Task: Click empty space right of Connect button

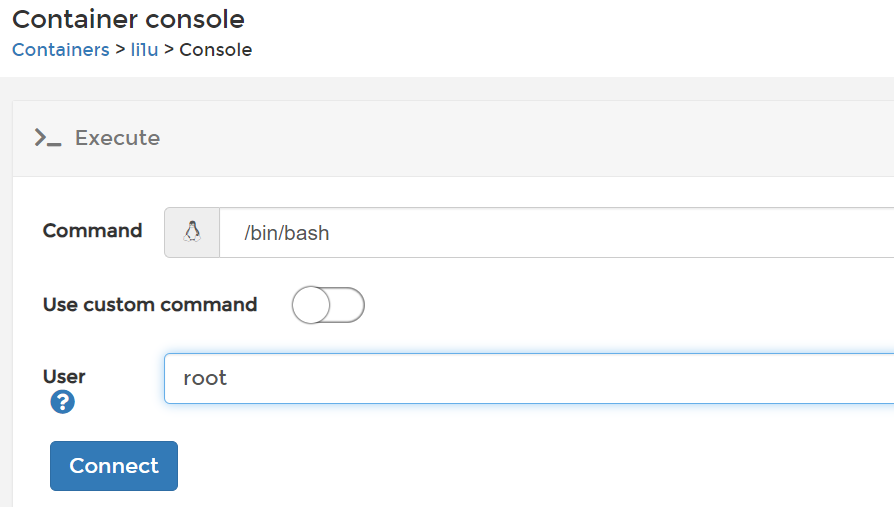Action: pyautogui.click(x=500, y=466)
